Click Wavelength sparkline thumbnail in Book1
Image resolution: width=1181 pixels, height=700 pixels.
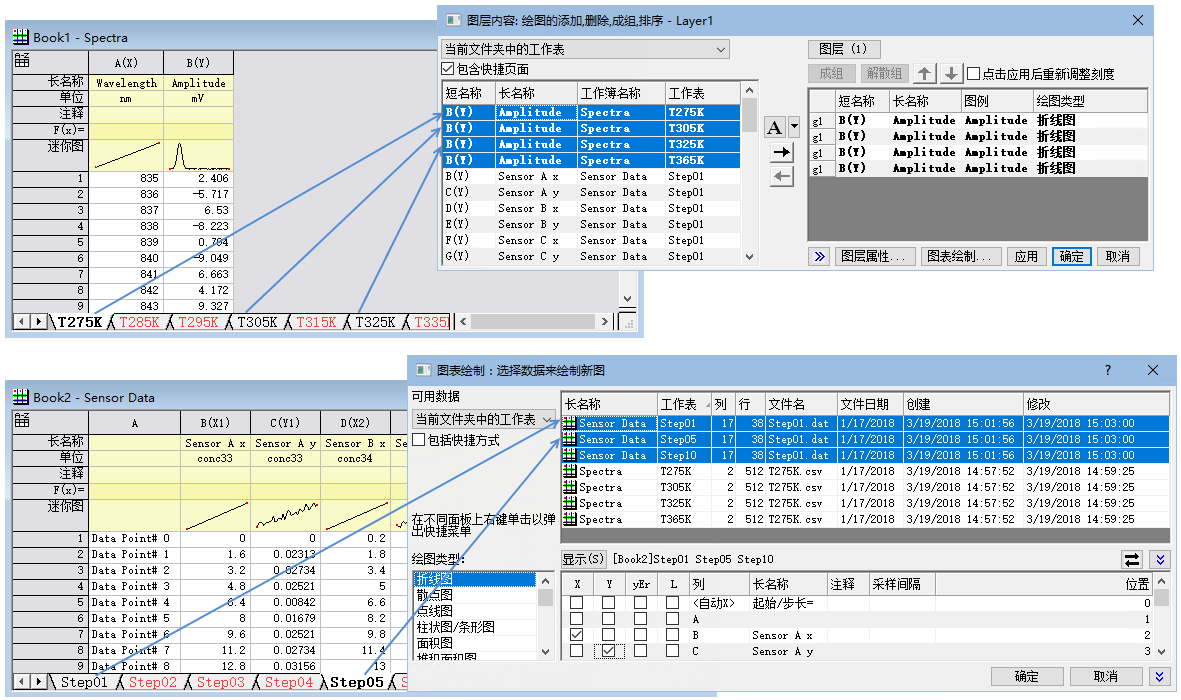pos(127,155)
